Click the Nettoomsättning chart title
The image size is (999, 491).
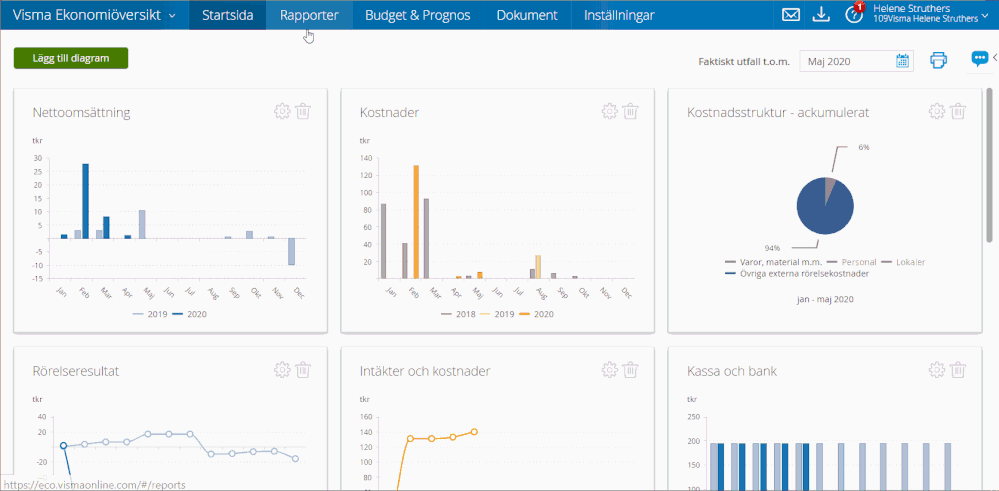82,113
